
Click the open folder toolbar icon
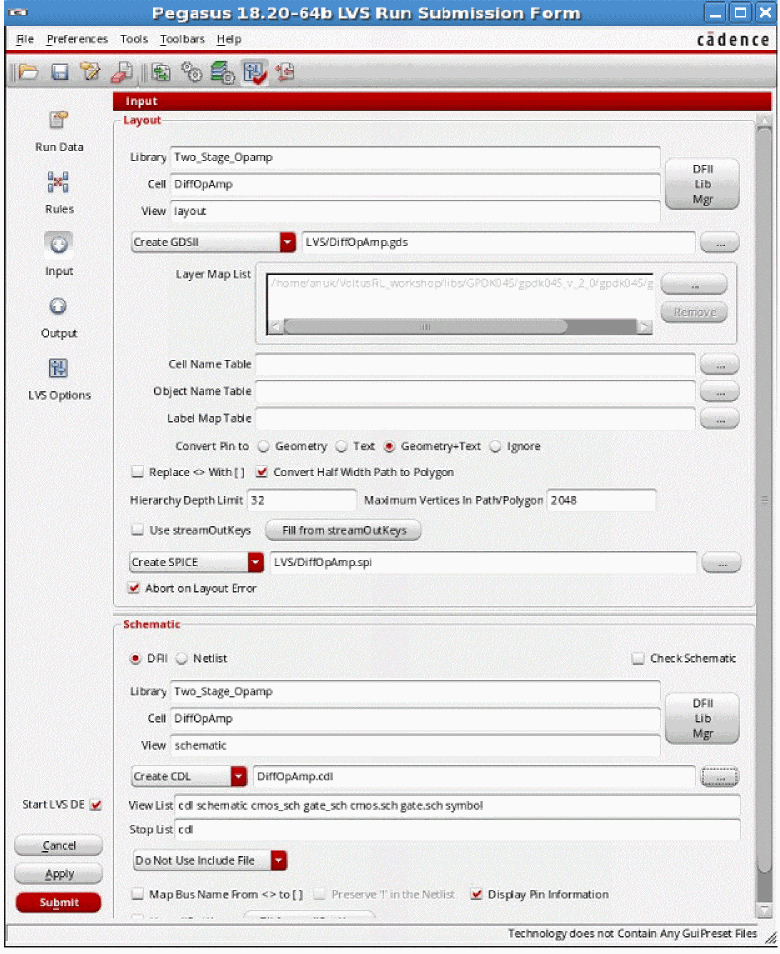click(28, 72)
